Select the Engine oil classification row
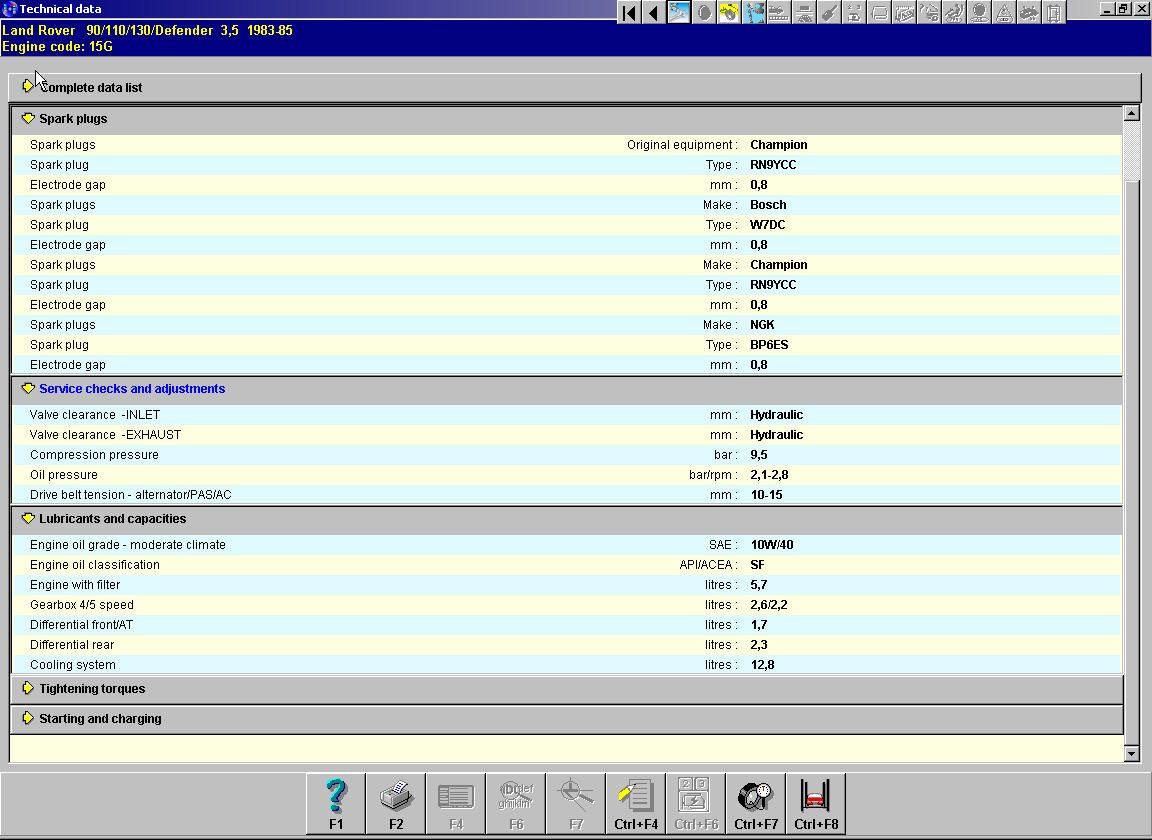 (x=567, y=565)
